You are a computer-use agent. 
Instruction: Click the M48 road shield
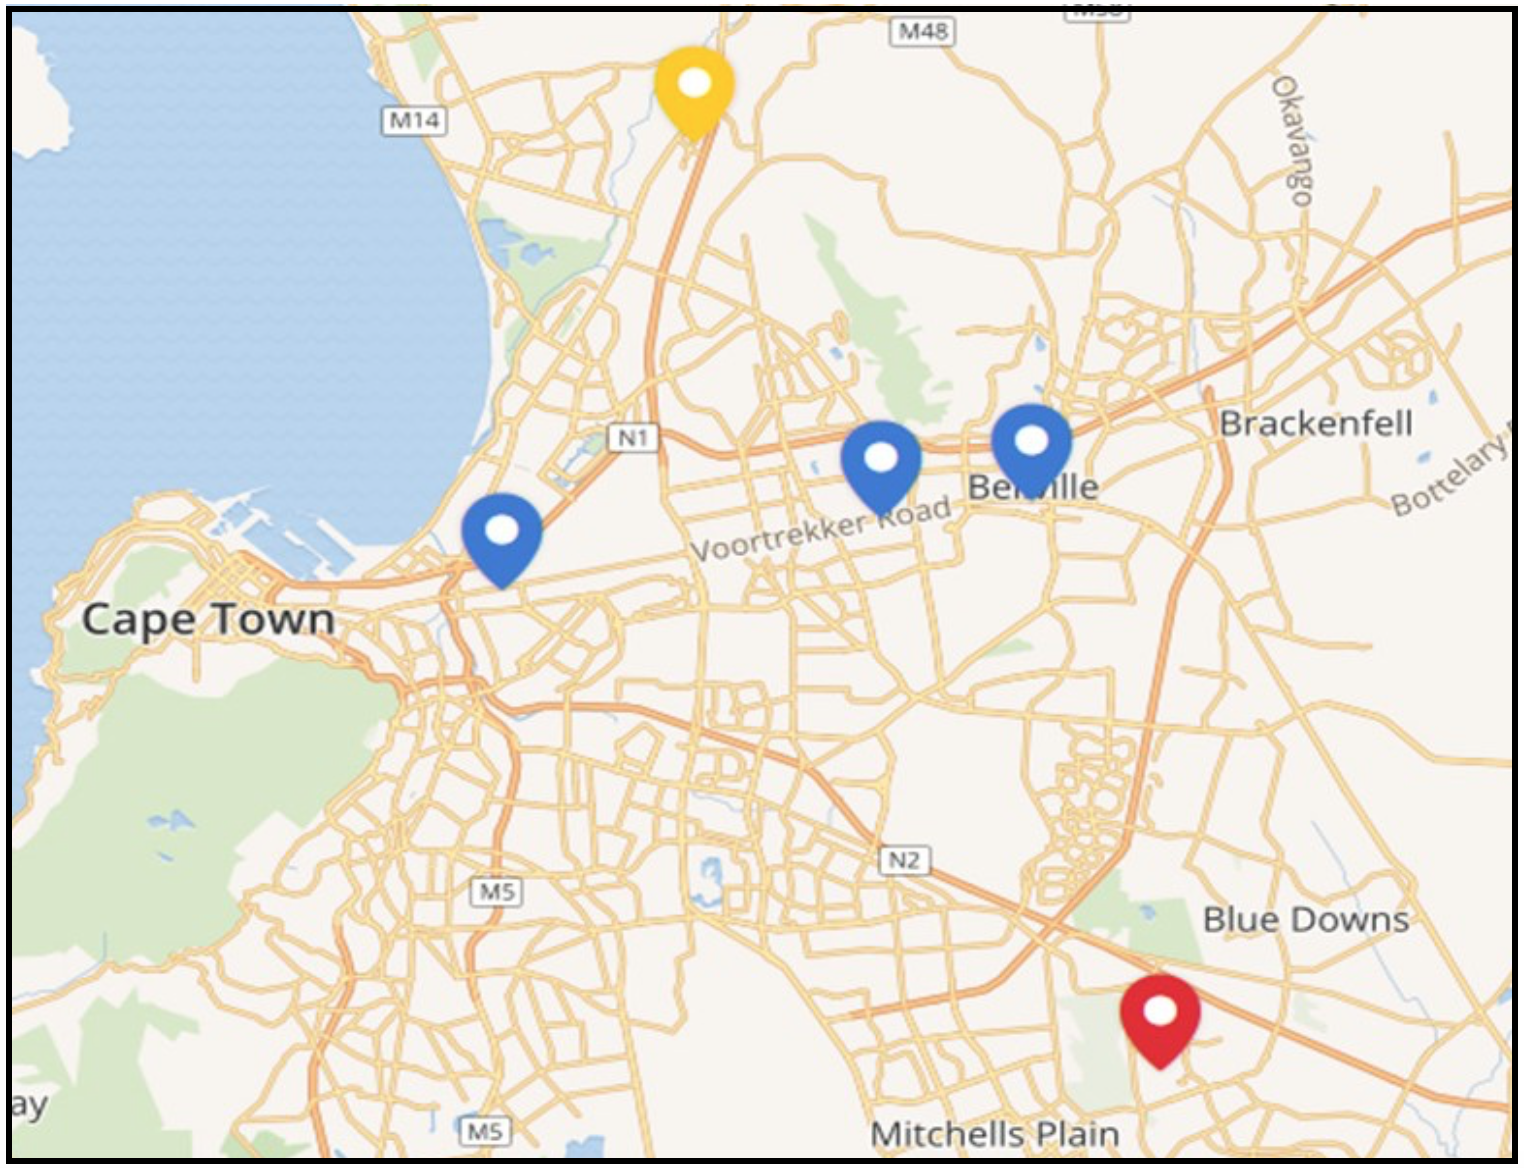pos(922,31)
